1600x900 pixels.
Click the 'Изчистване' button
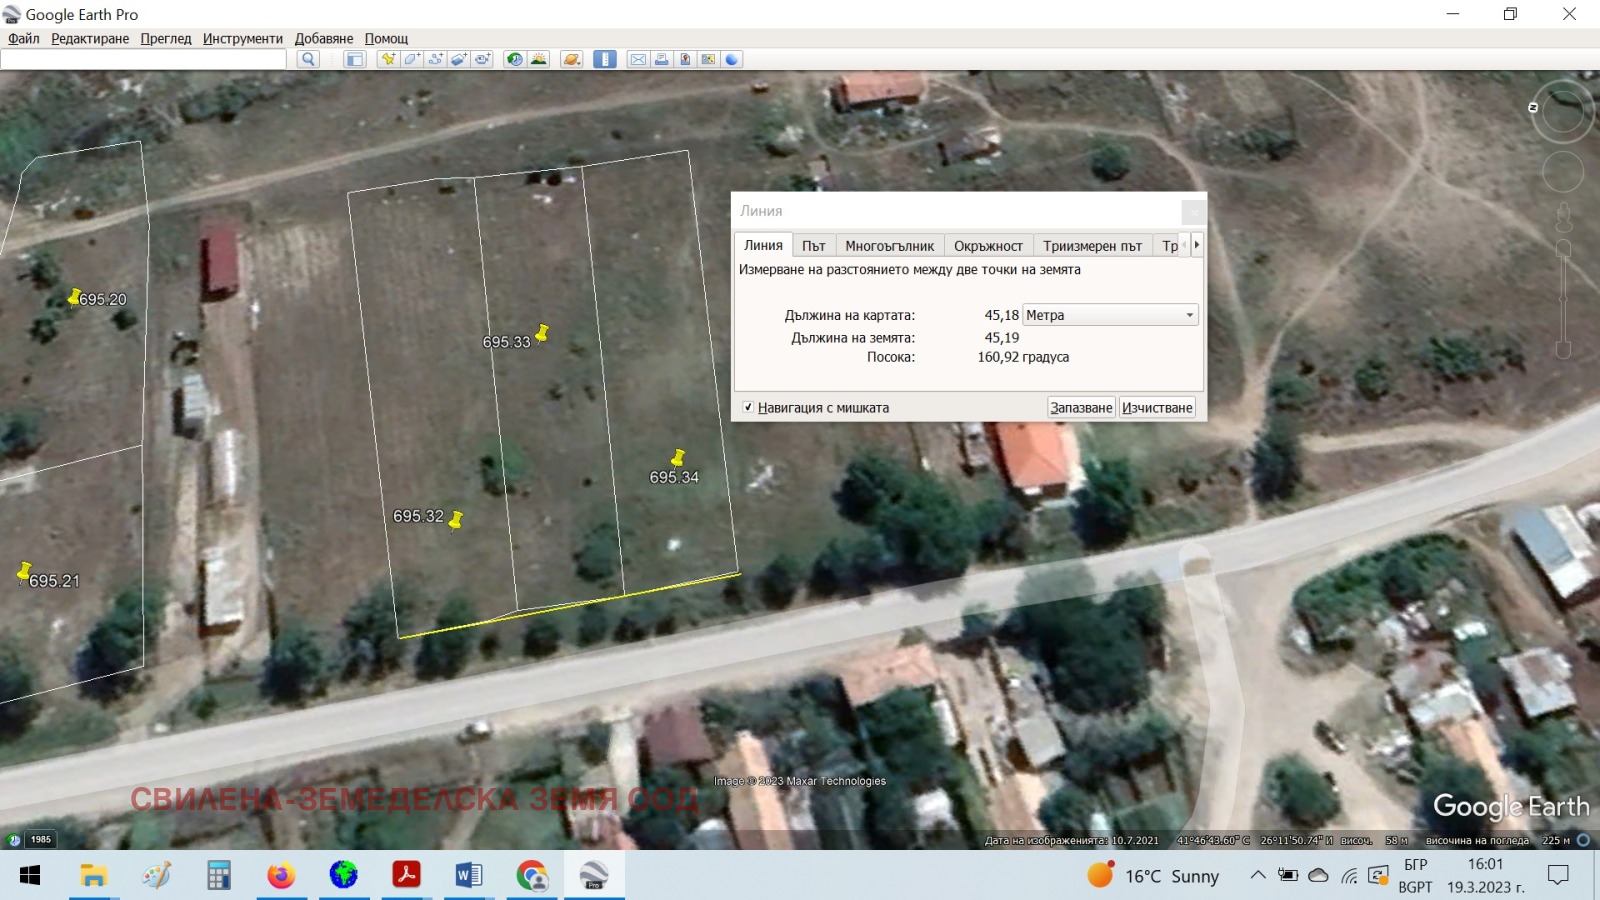(x=1157, y=407)
